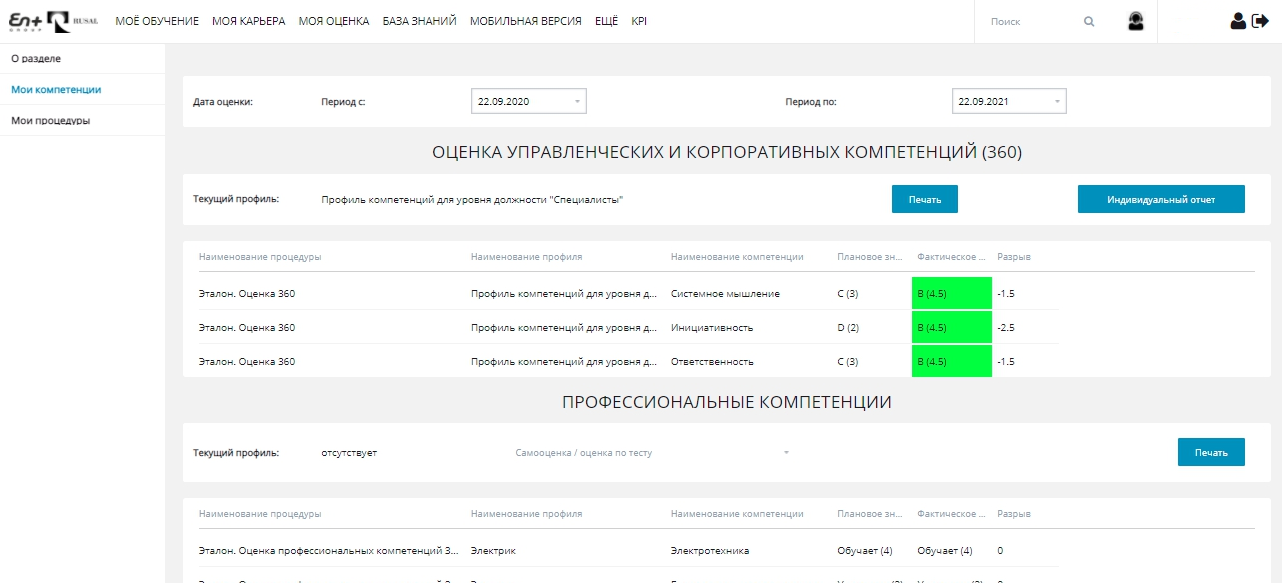The width and height of the screenshot is (1282, 583).
Task: Open the user profile icon
Action: (x=1238, y=20)
